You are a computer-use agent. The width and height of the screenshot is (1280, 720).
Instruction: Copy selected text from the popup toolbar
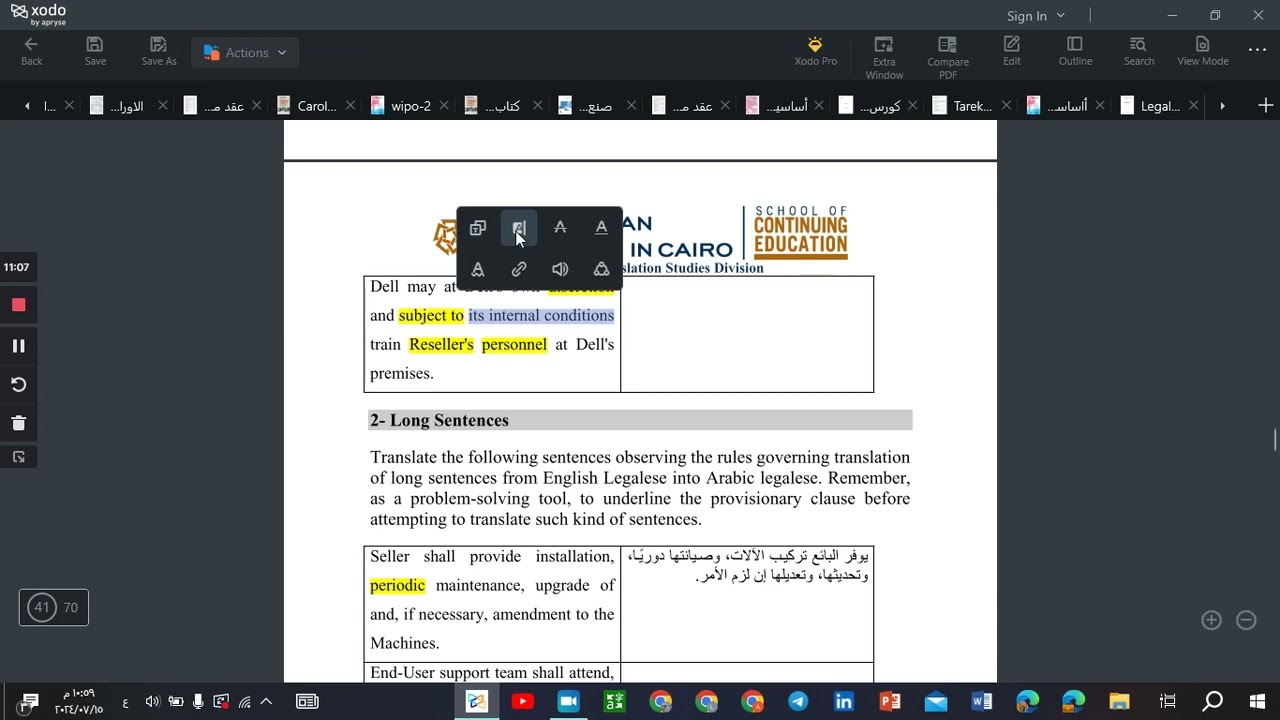478,228
